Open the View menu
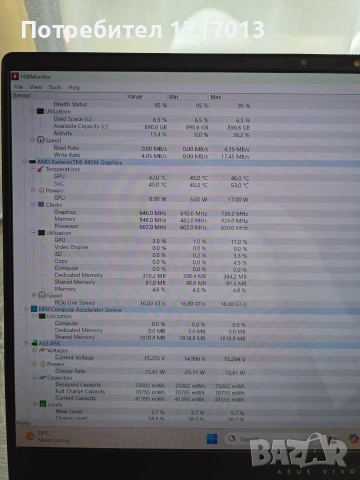Screen dimensions: 360x480 [36, 87]
